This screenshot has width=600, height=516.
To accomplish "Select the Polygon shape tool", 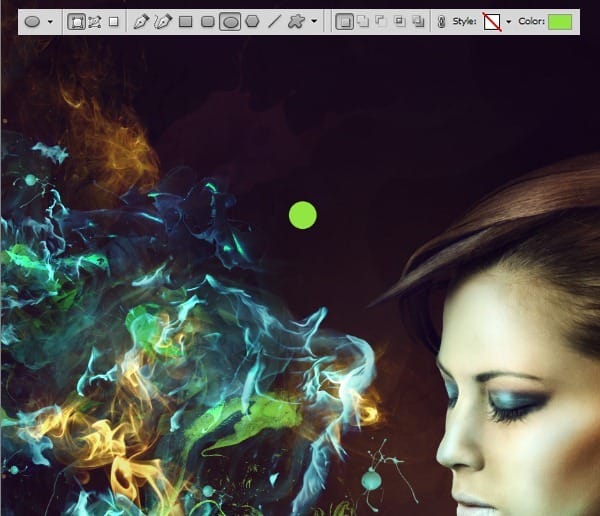I will [252, 21].
